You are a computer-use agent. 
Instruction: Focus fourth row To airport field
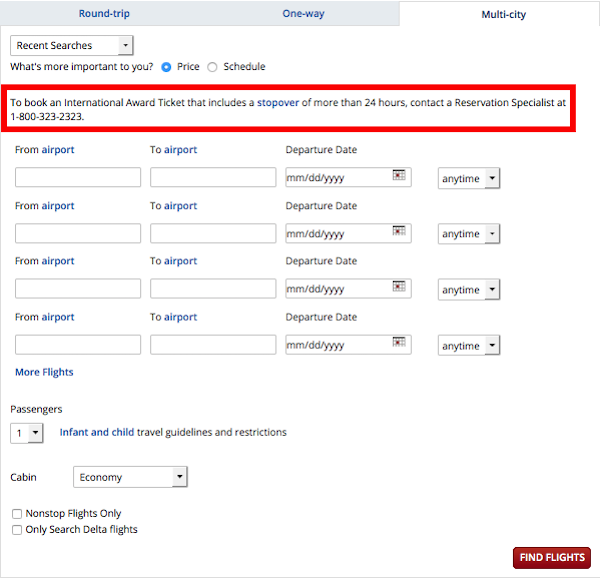[213, 345]
